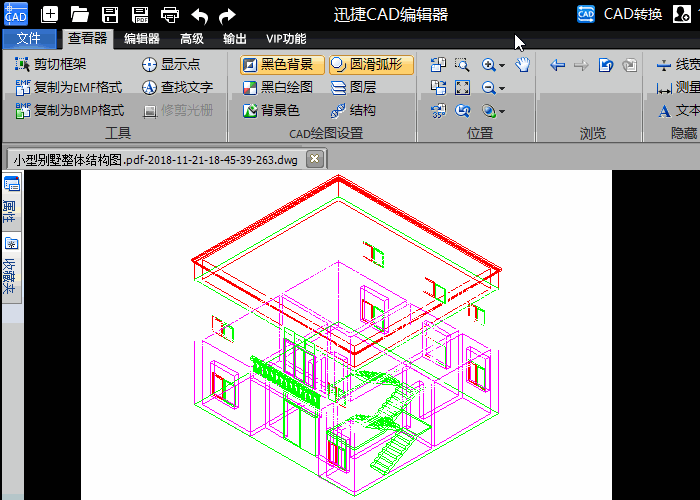Open the 文件 menu

point(29,39)
